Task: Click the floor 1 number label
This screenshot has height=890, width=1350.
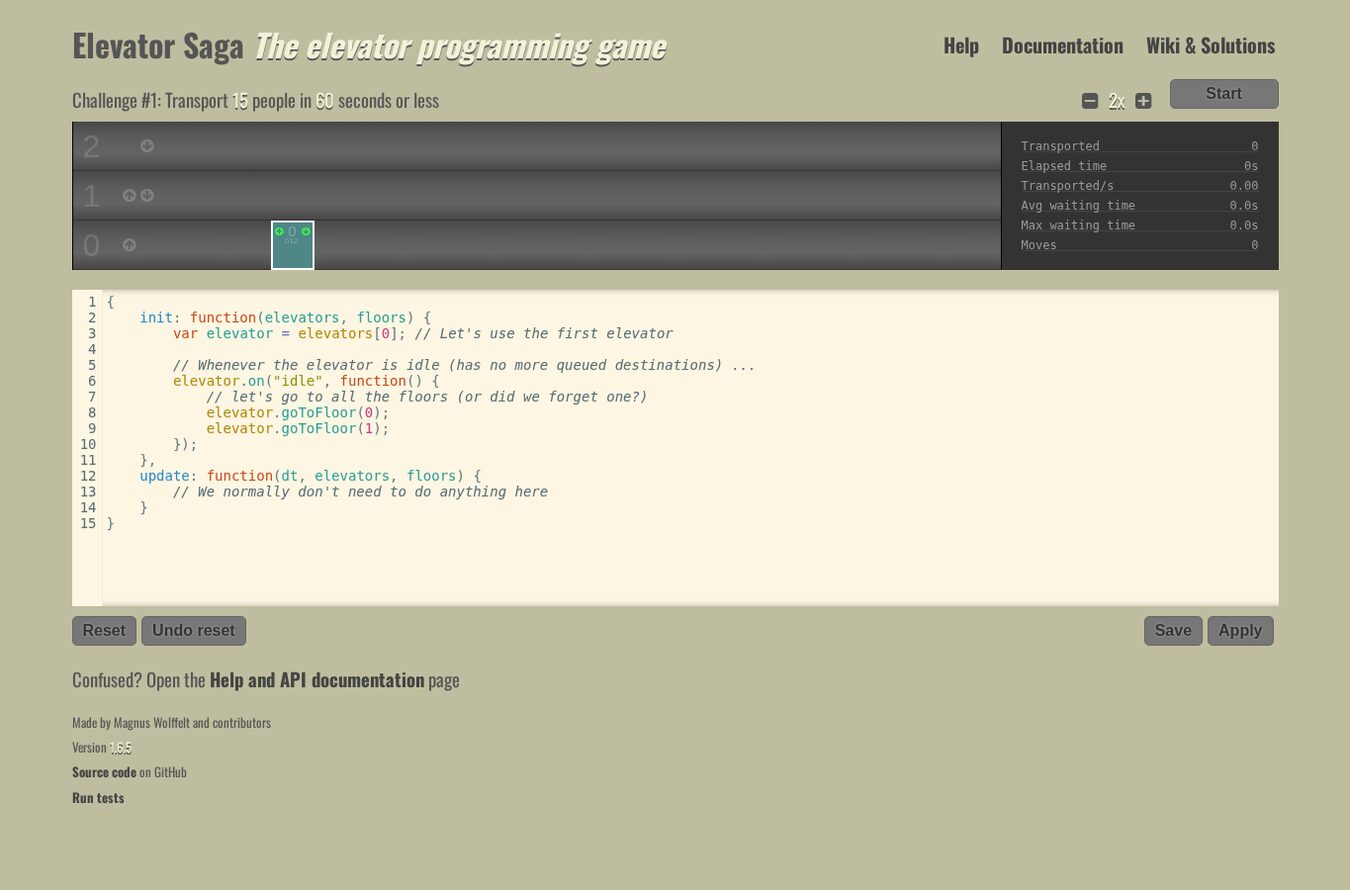Action: tap(91, 196)
